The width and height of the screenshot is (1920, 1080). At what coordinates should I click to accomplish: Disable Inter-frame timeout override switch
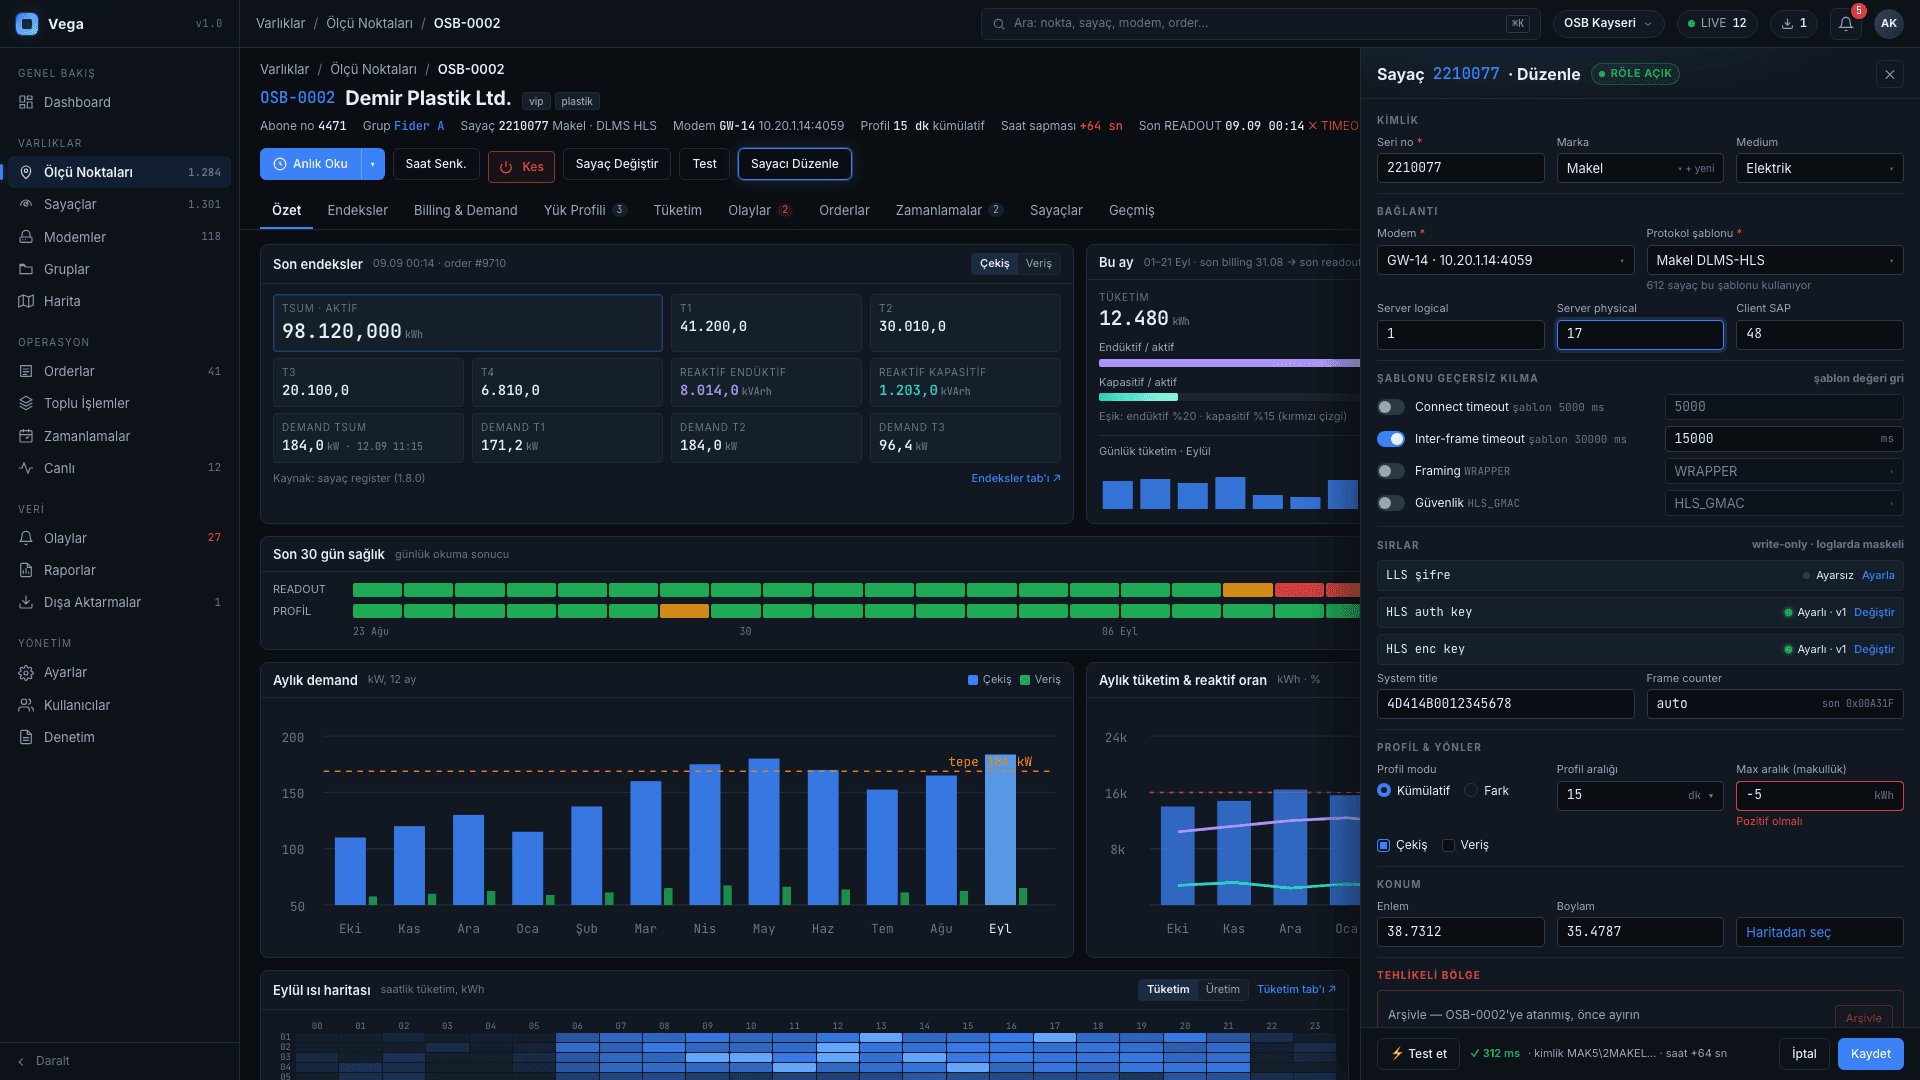pos(1390,439)
